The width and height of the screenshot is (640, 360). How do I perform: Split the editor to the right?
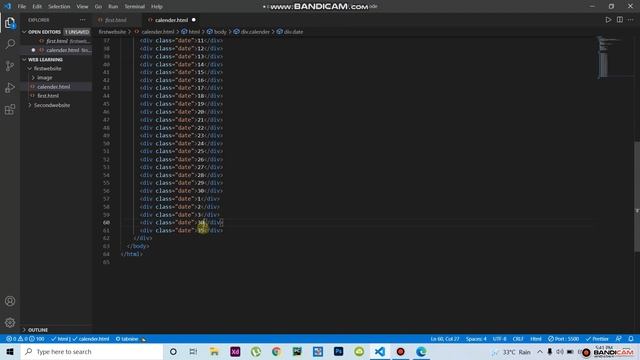click(x=620, y=20)
